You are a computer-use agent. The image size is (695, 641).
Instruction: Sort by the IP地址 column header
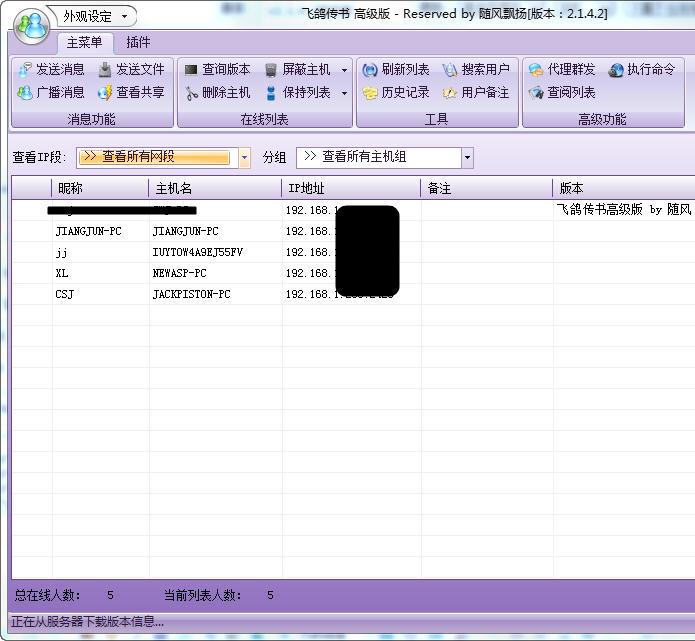coord(351,188)
